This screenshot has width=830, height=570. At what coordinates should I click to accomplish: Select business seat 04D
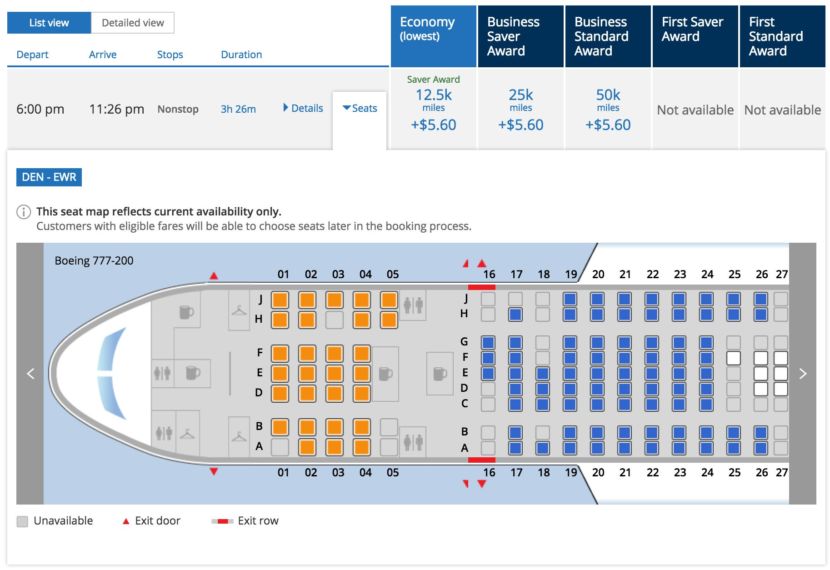pos(362,393)
